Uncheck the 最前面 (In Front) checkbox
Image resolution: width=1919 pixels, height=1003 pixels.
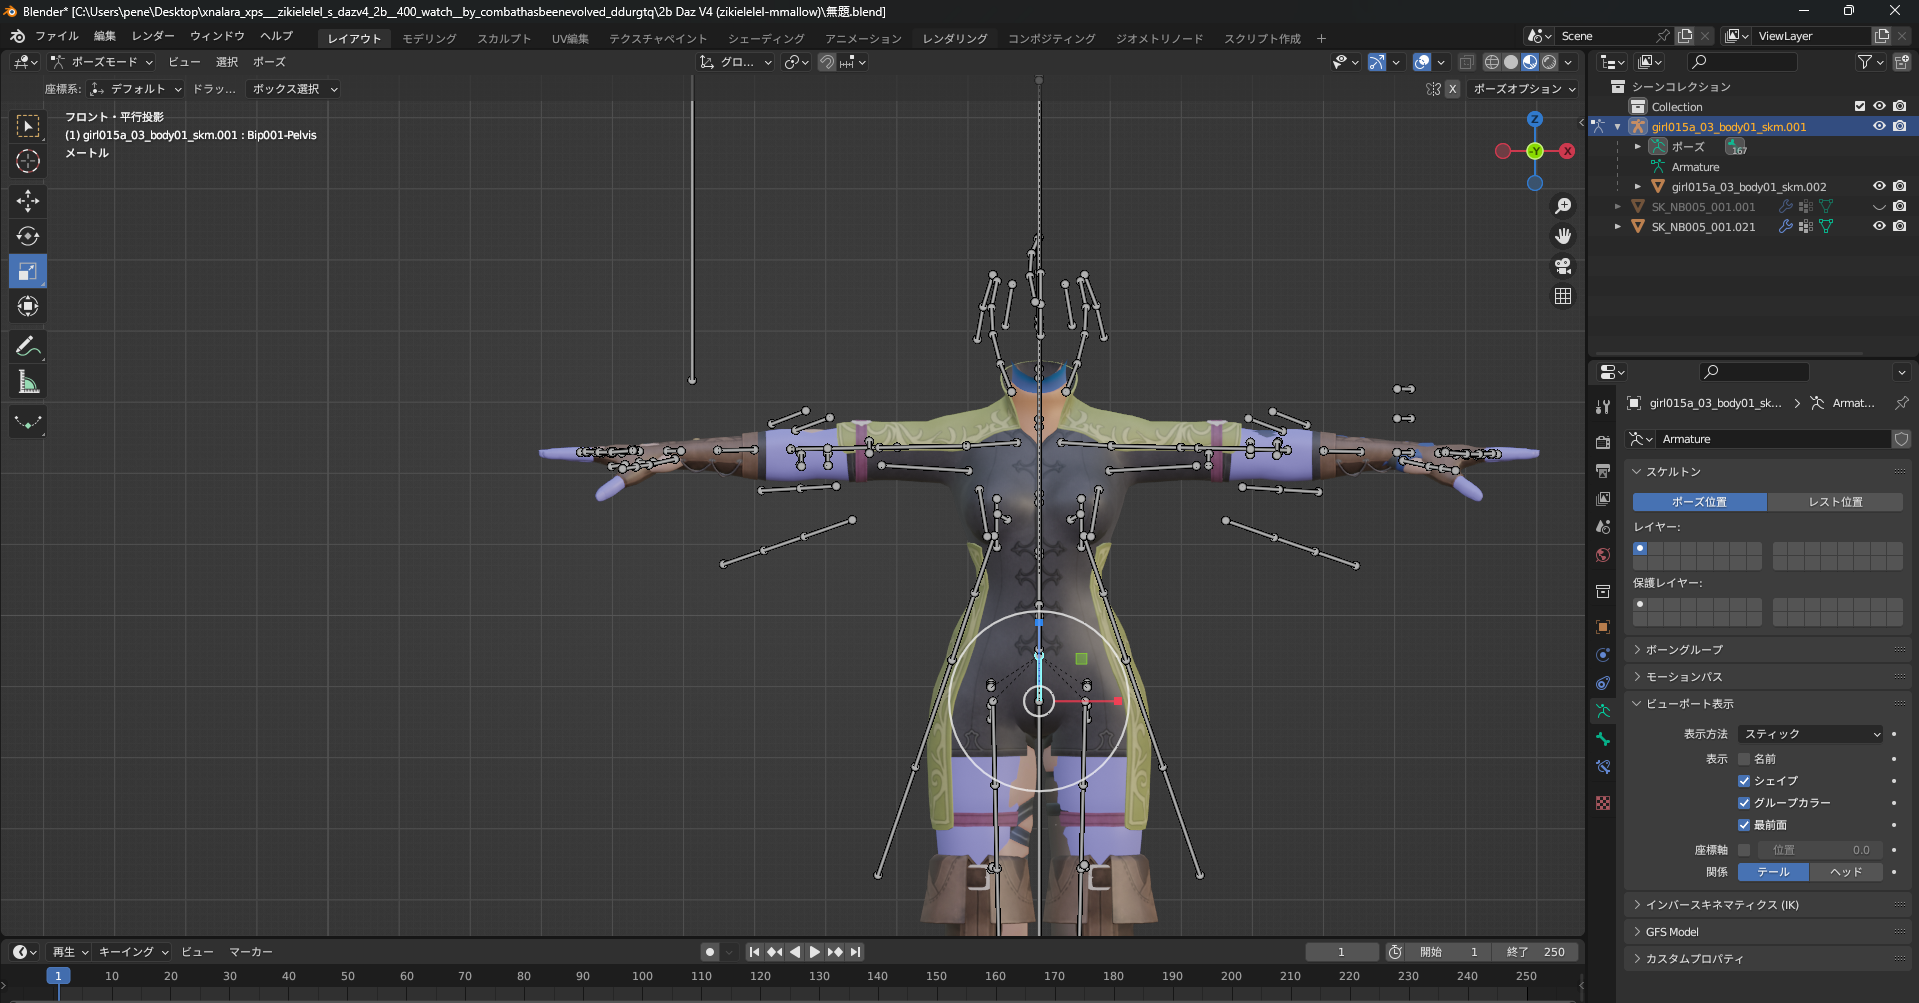[x=1744, y=825]
